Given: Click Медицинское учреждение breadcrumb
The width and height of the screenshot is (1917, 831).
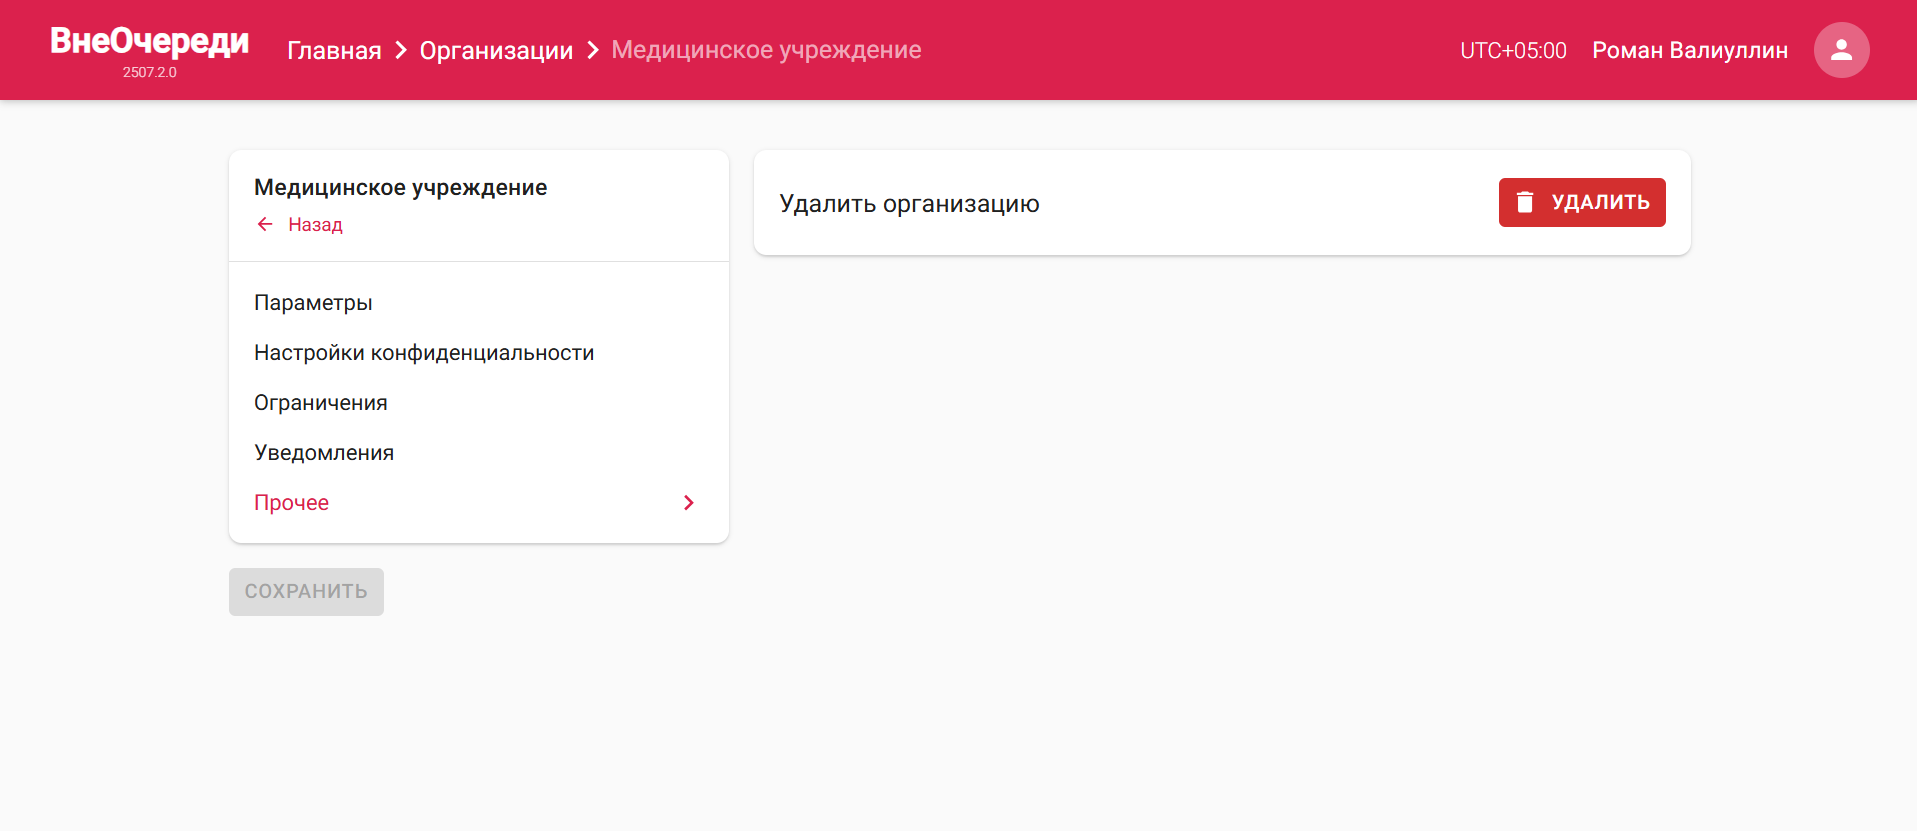Looking at the screenshot, I should coord(766,50).
